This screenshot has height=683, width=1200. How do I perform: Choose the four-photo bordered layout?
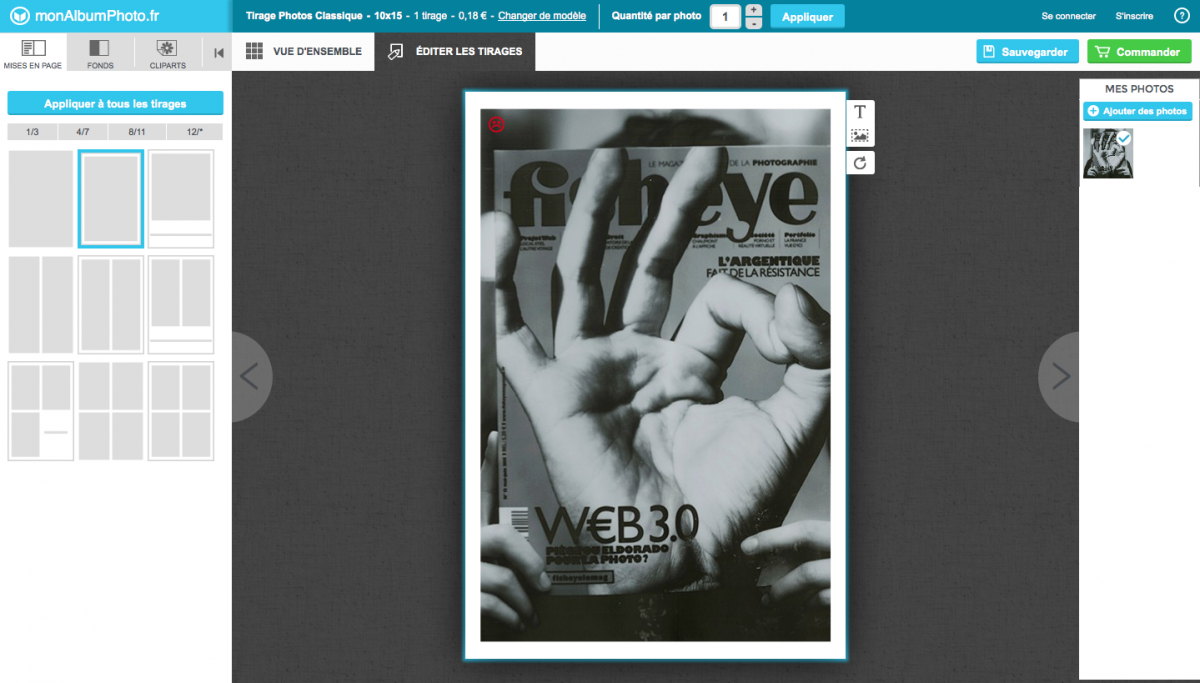click(x=181, y=411)
